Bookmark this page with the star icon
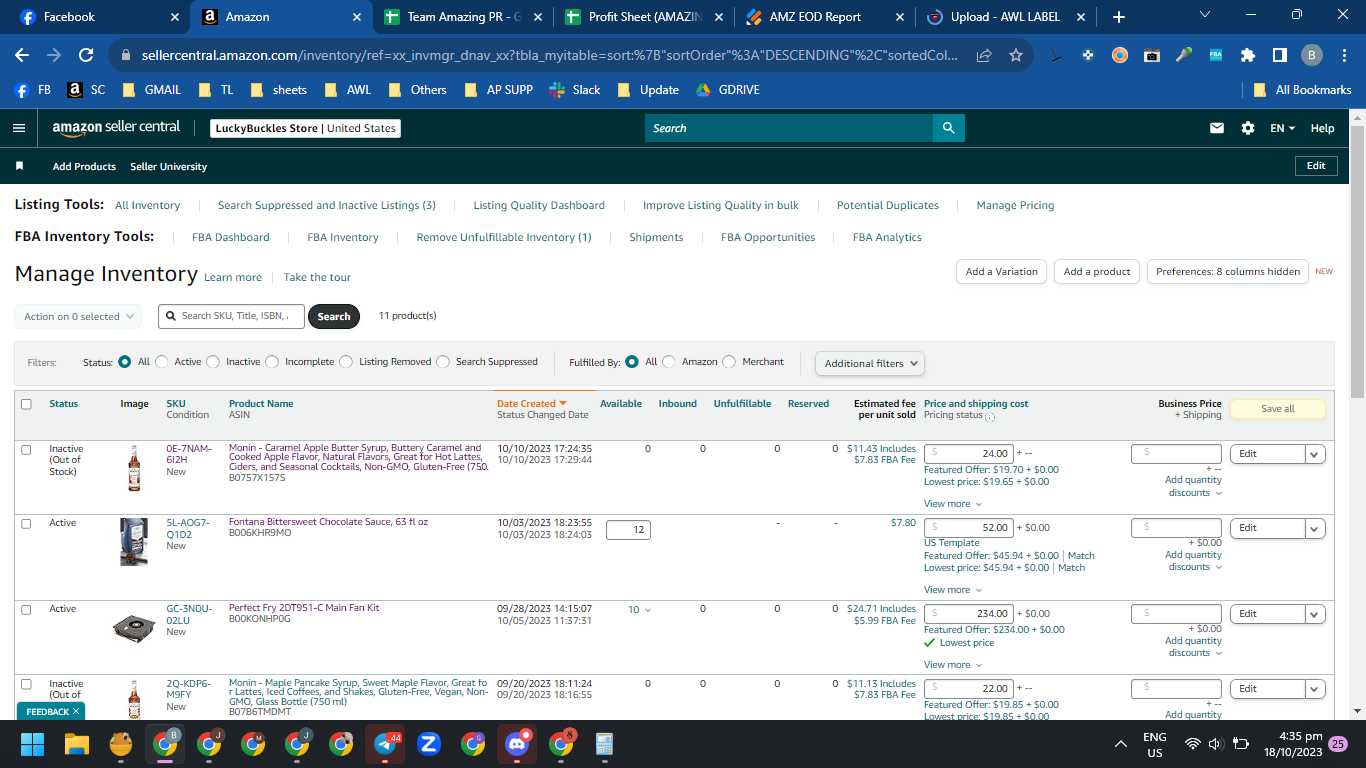The width and height of the screenshot is (1366, 768). click(1016, 56)
